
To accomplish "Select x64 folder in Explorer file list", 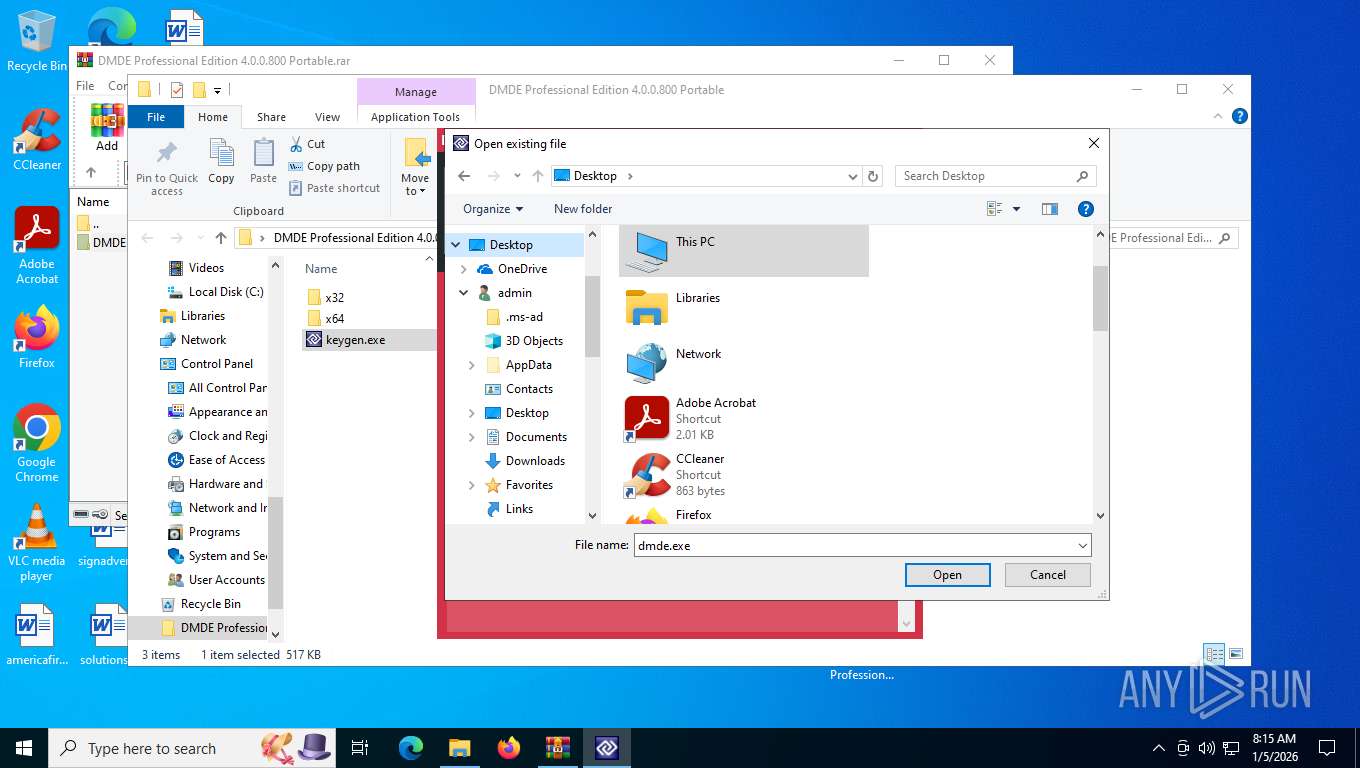I will (326, 319).
